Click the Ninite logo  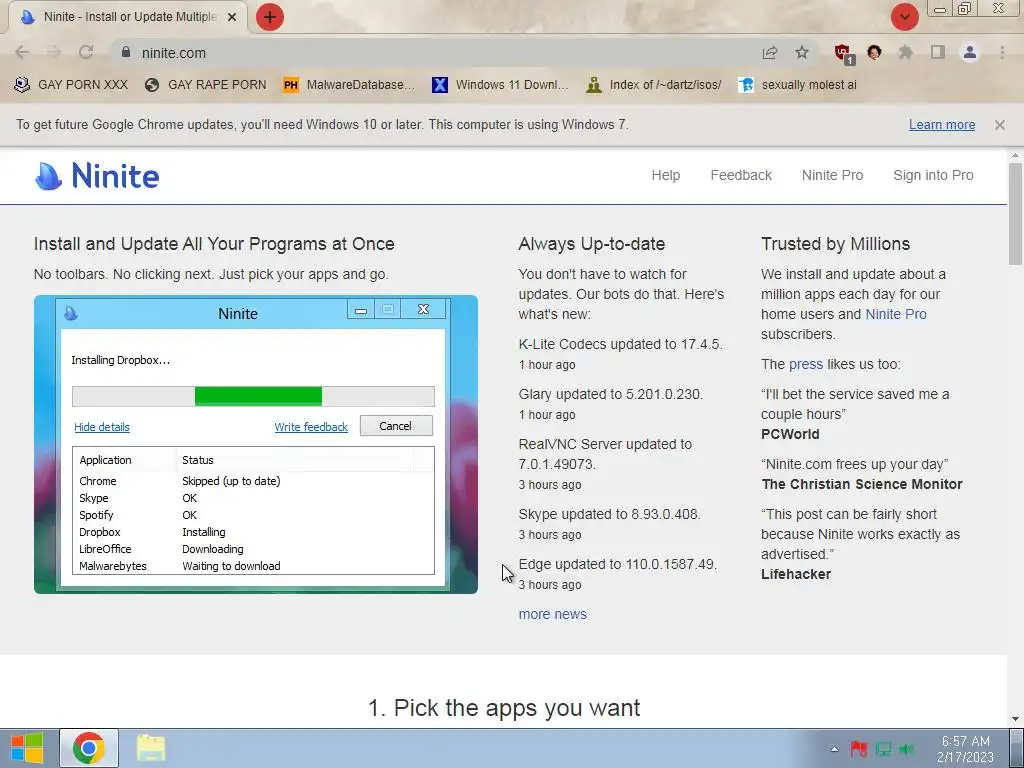(97, 176)
